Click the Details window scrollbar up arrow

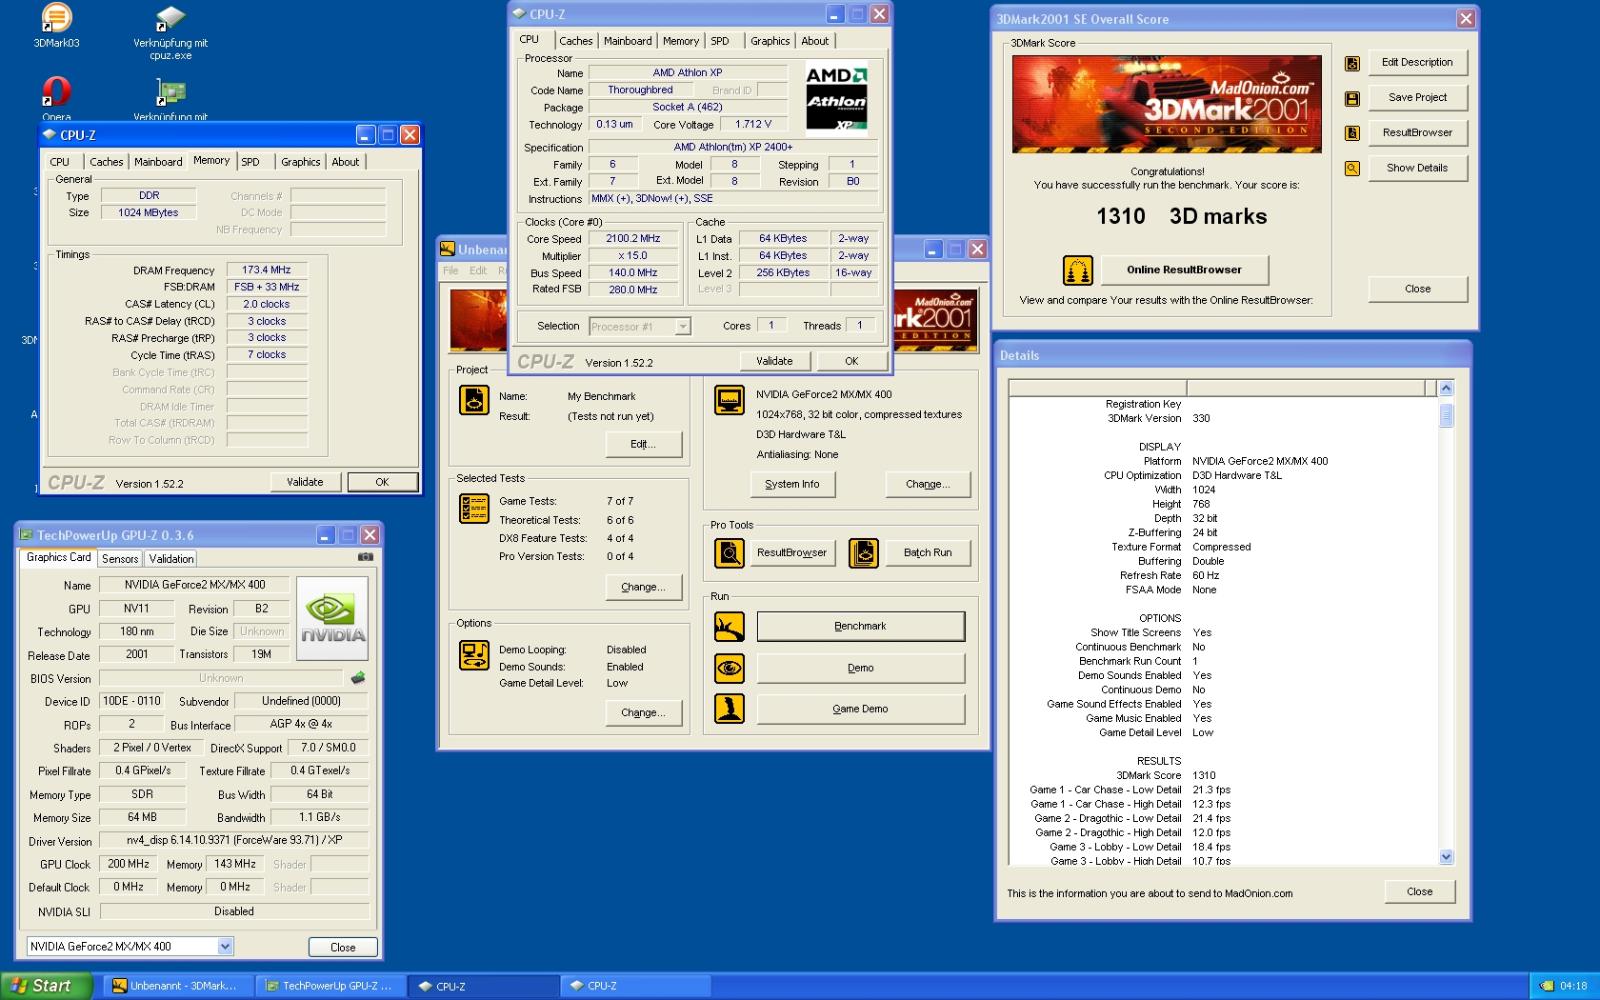pyautogui.click(x=1446, y=388)
